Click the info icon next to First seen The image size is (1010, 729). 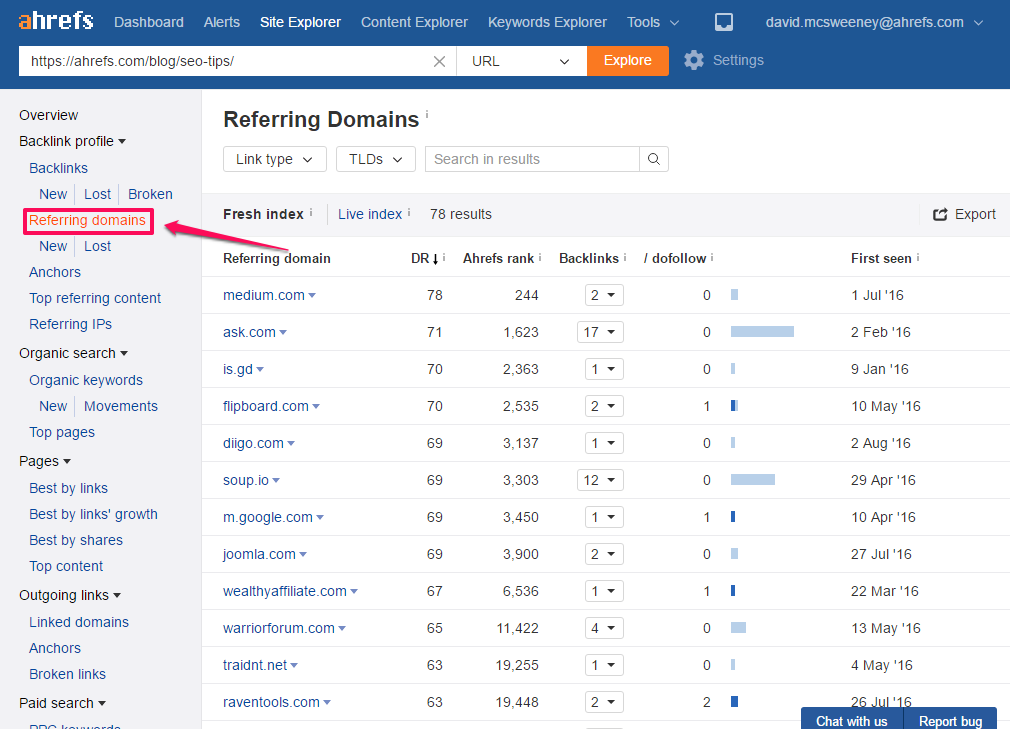point(917,257)
